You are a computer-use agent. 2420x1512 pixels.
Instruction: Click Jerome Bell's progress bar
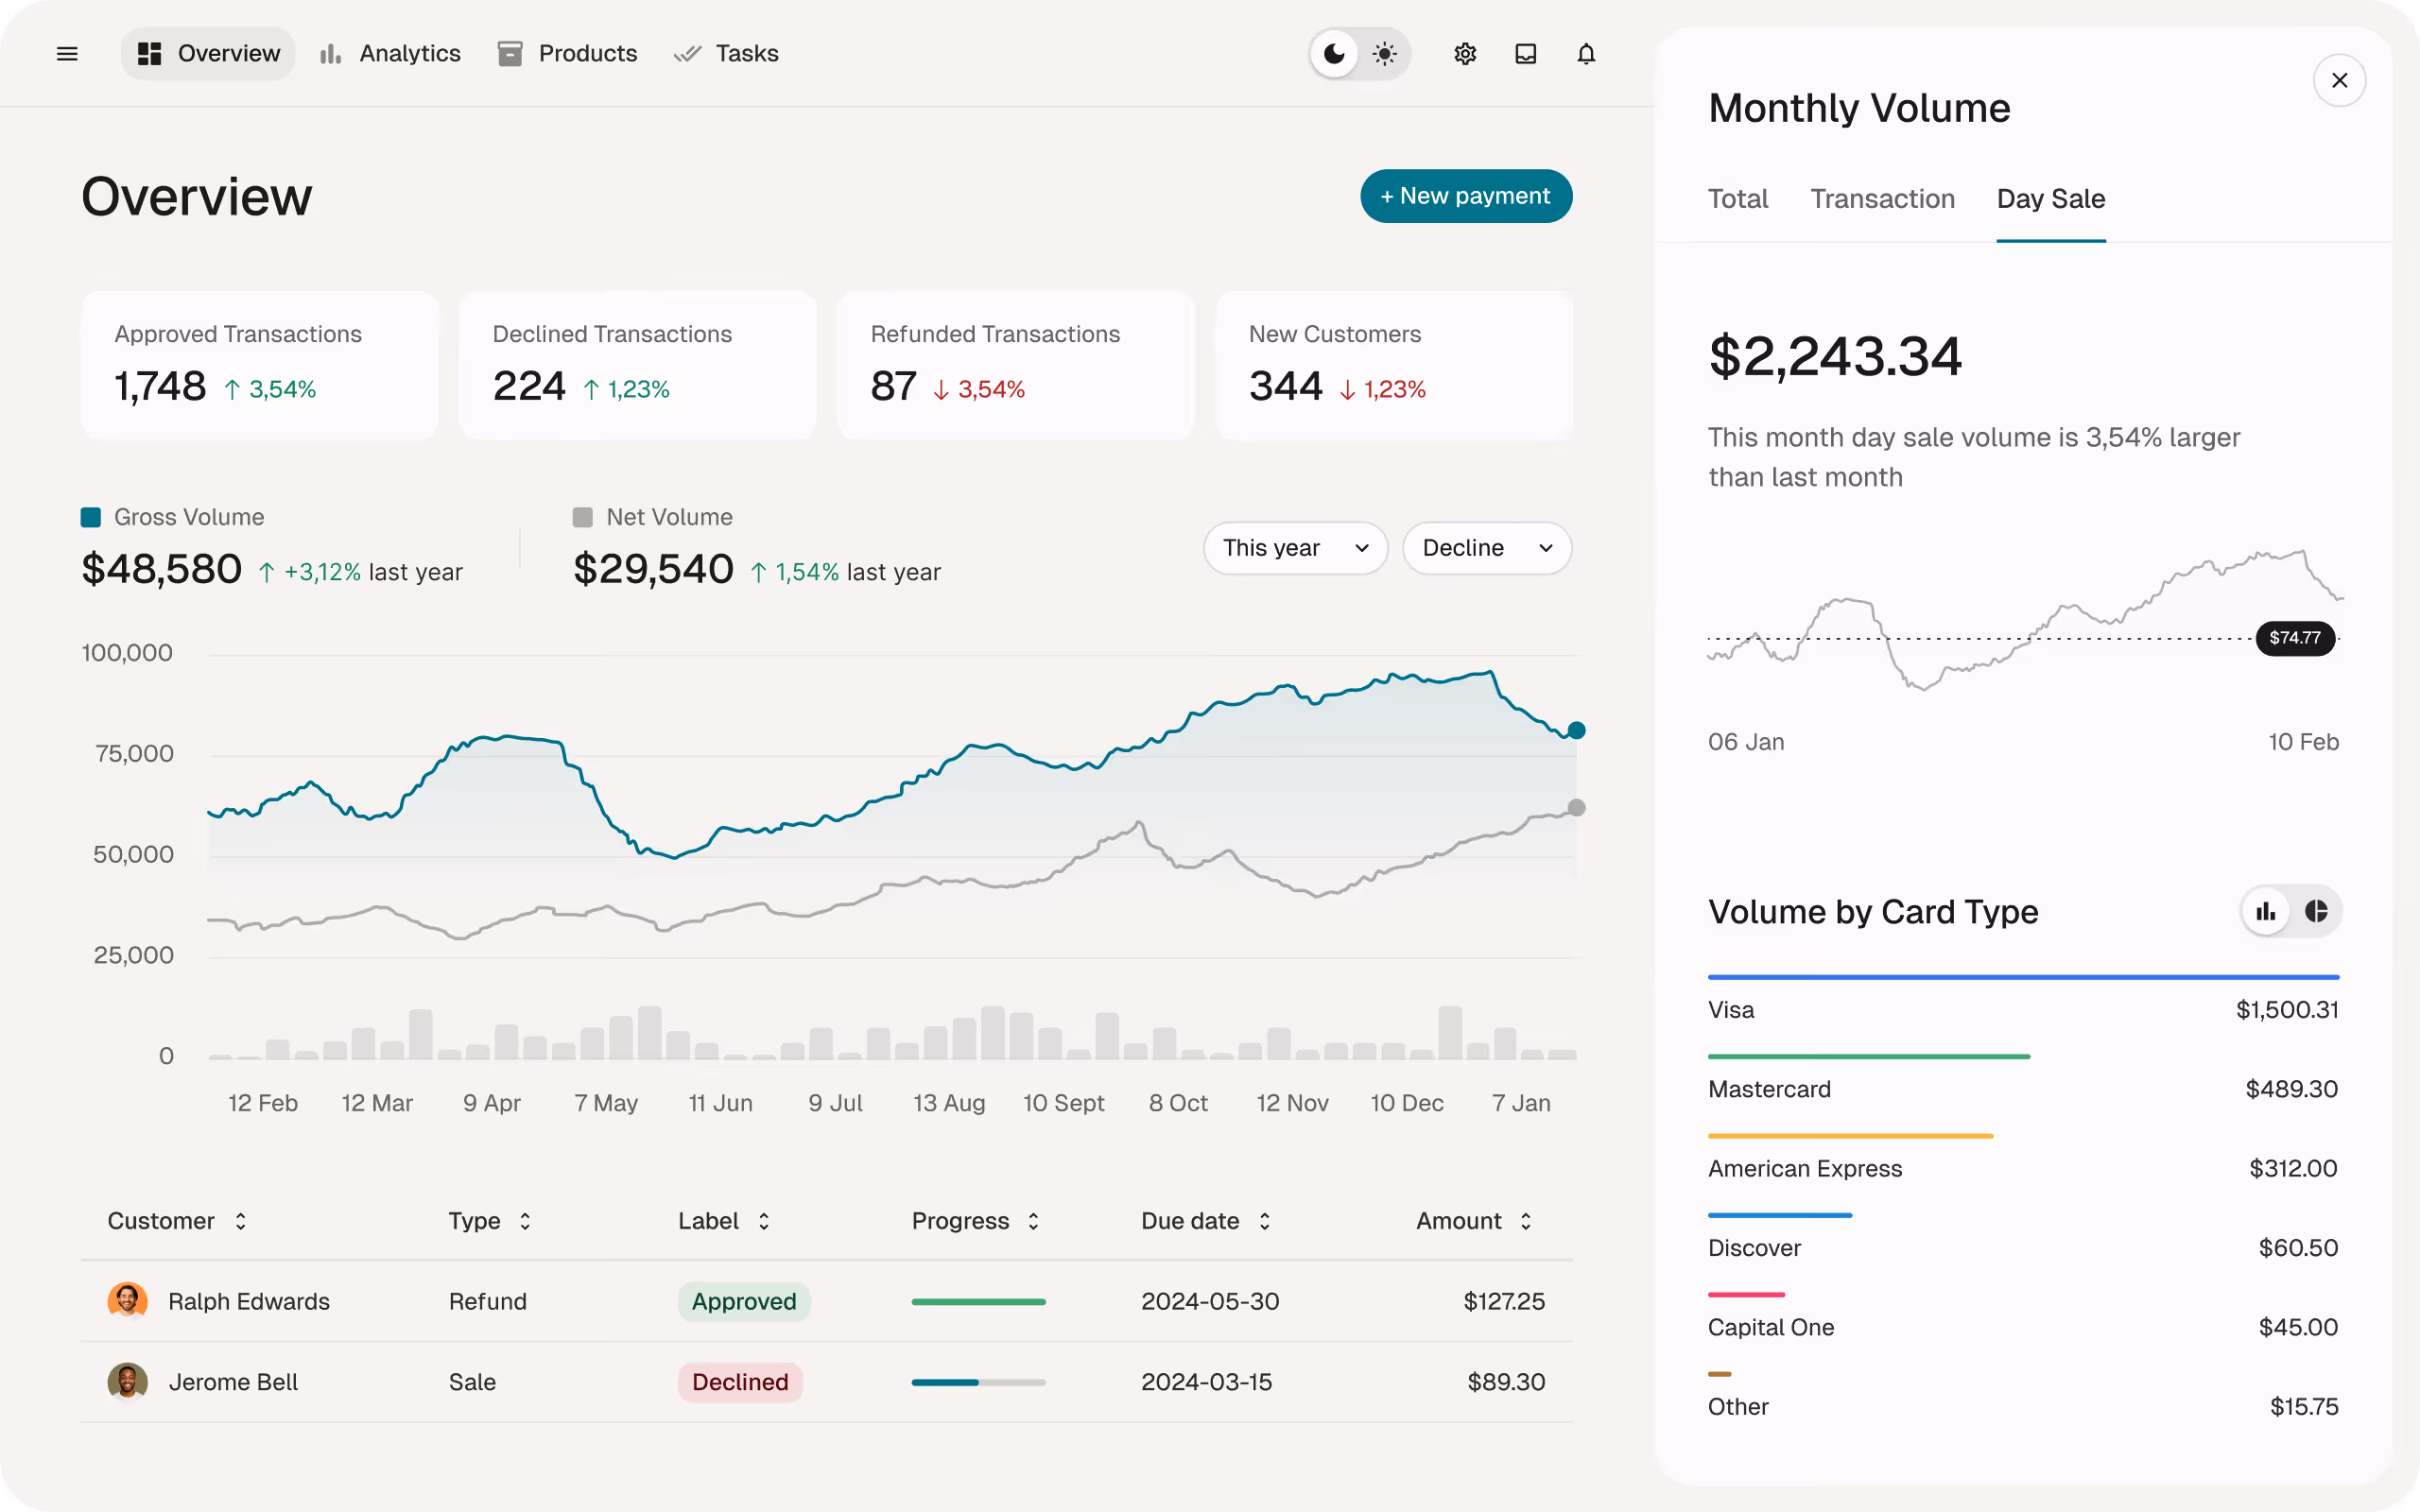[978, 1382]
